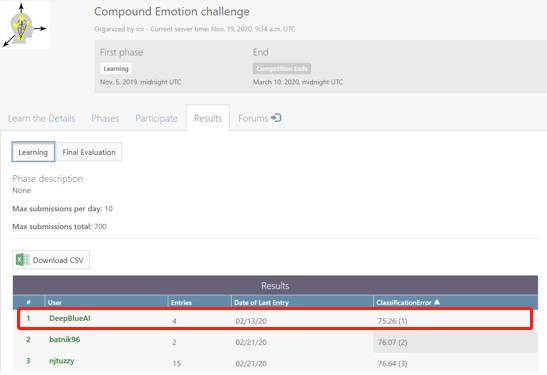The height and width of the screenshot is (375, 547).
Task: Switch to Final Evaluation phase
Action: pyautogui.click(x=89, y=152)
